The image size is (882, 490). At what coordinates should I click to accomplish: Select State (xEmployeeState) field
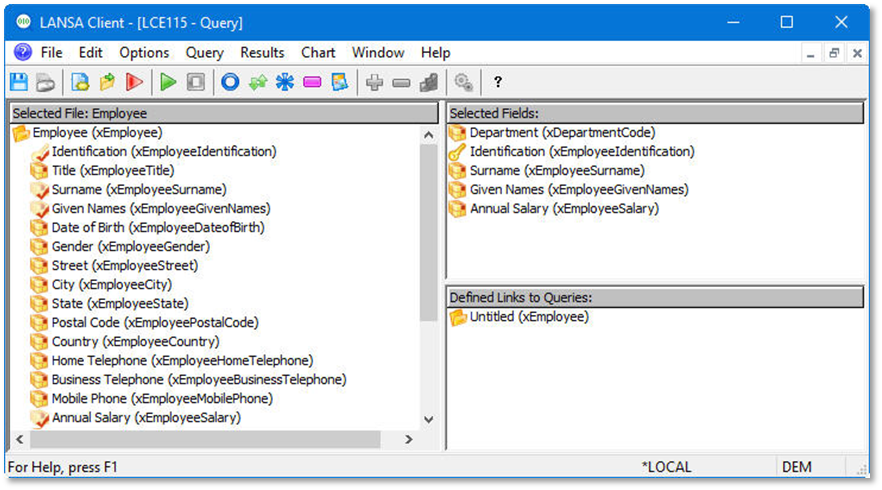coord(110,304)
